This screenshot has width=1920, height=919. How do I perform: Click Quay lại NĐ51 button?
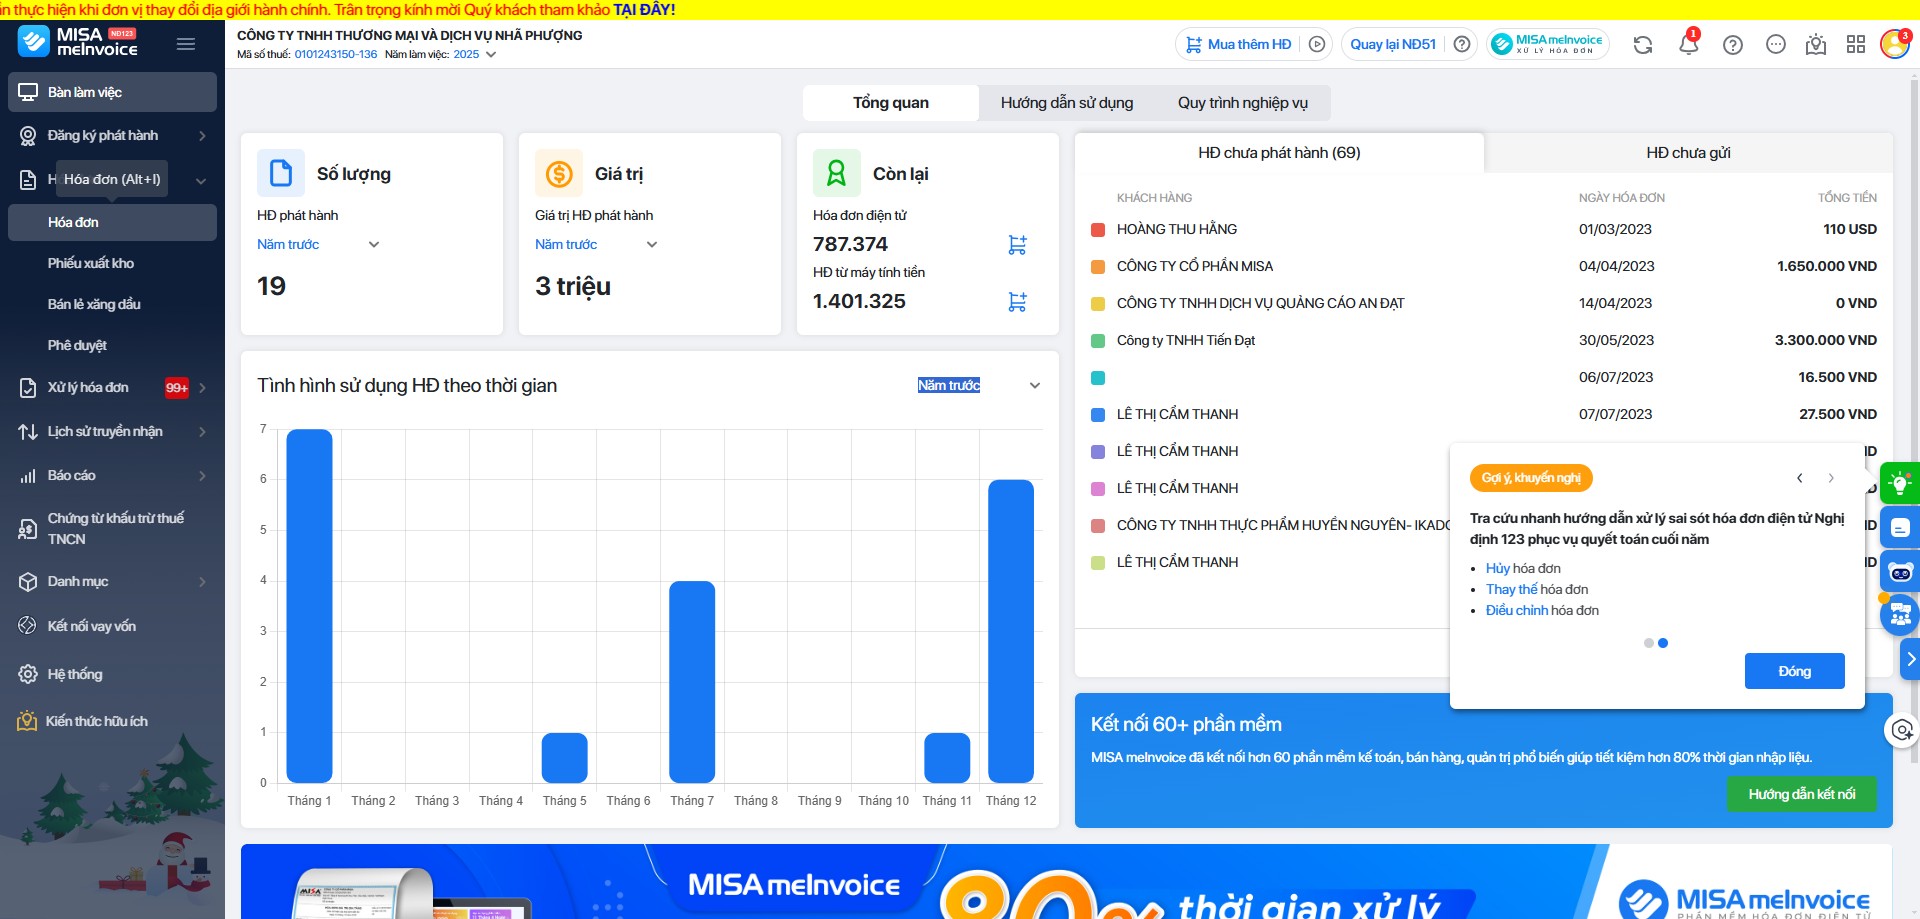coord(1393,44)
